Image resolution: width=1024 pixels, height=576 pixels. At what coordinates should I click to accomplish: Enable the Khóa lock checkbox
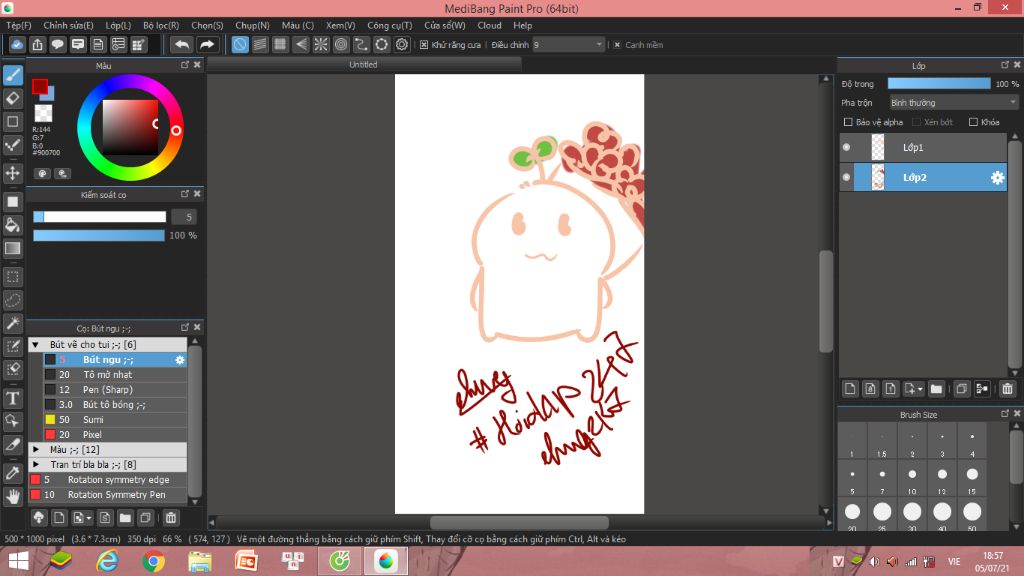click(x=973, y=122)
